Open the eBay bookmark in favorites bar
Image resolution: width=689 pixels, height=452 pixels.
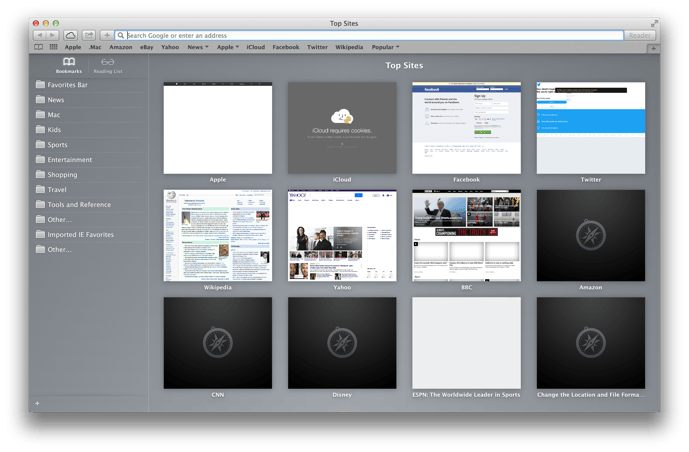click(147, 47)
